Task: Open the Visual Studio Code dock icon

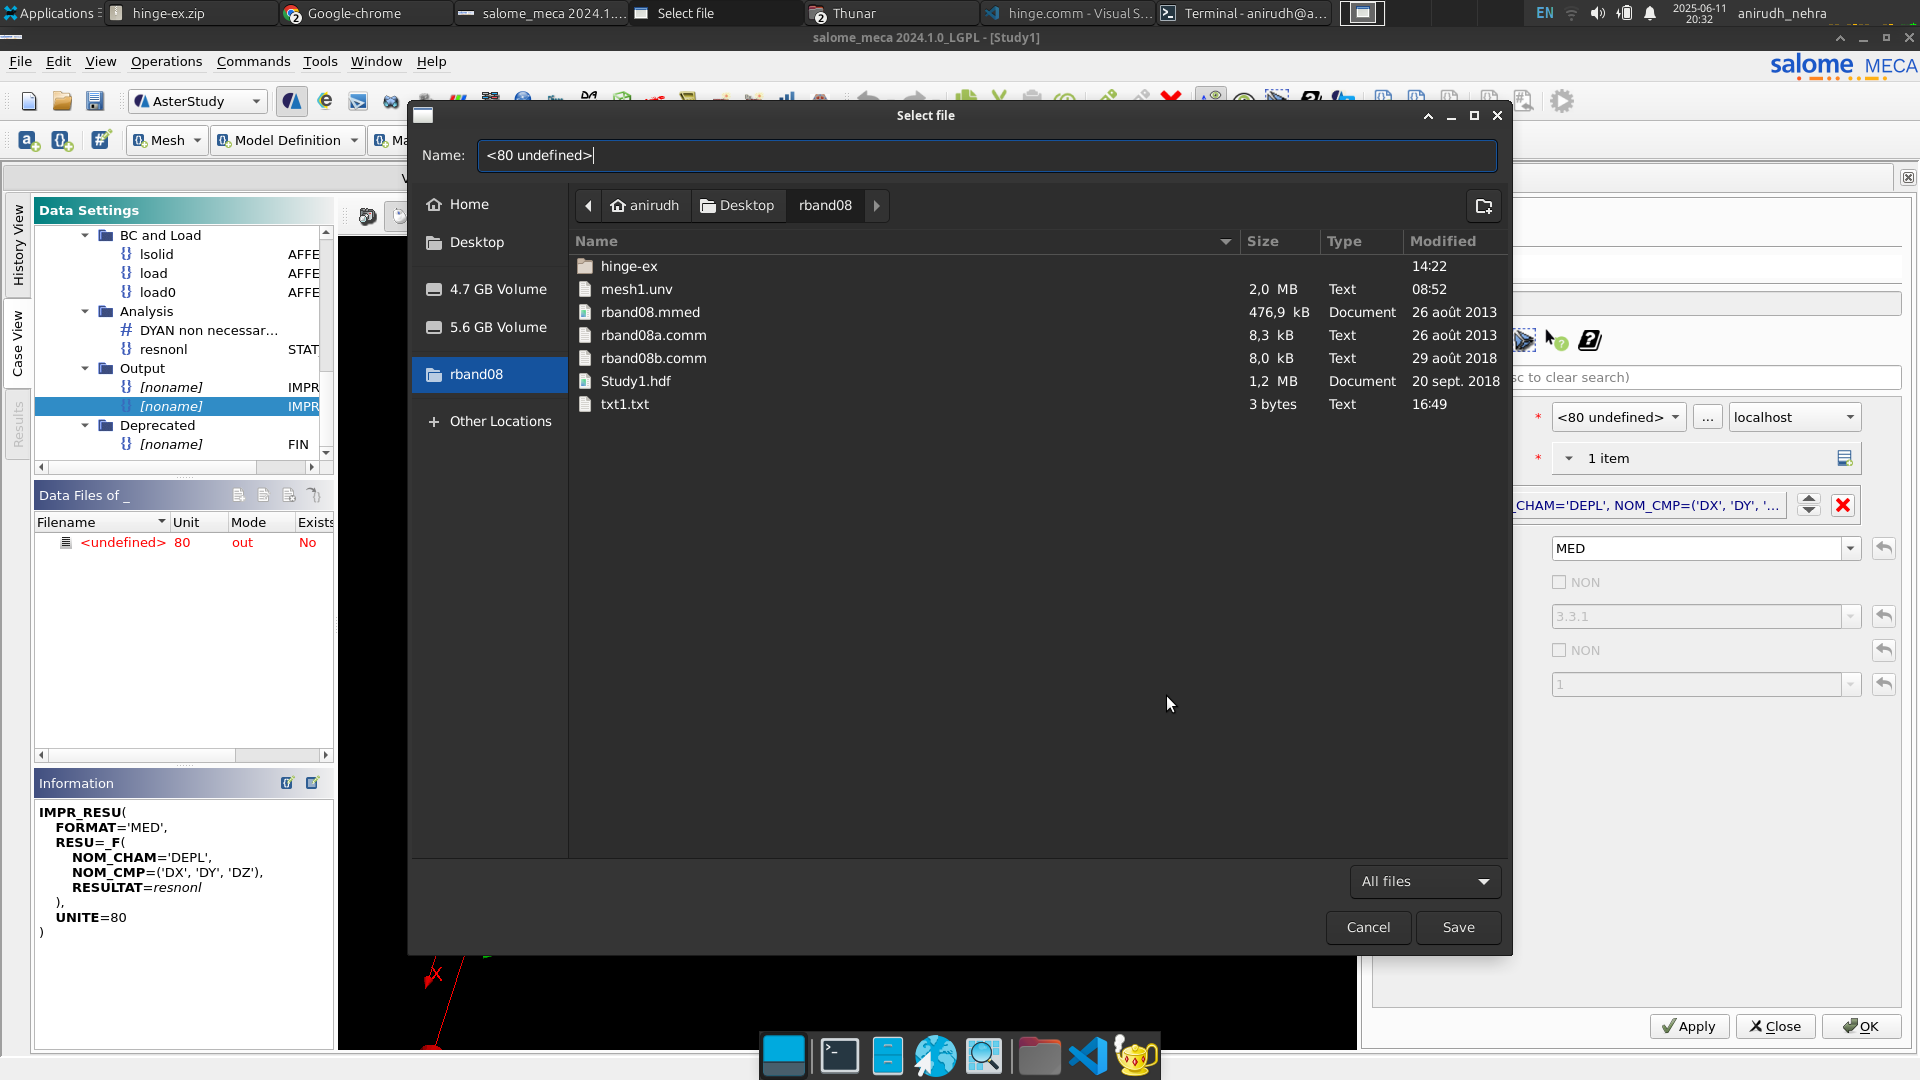Action: (x=1088, y=1056)
